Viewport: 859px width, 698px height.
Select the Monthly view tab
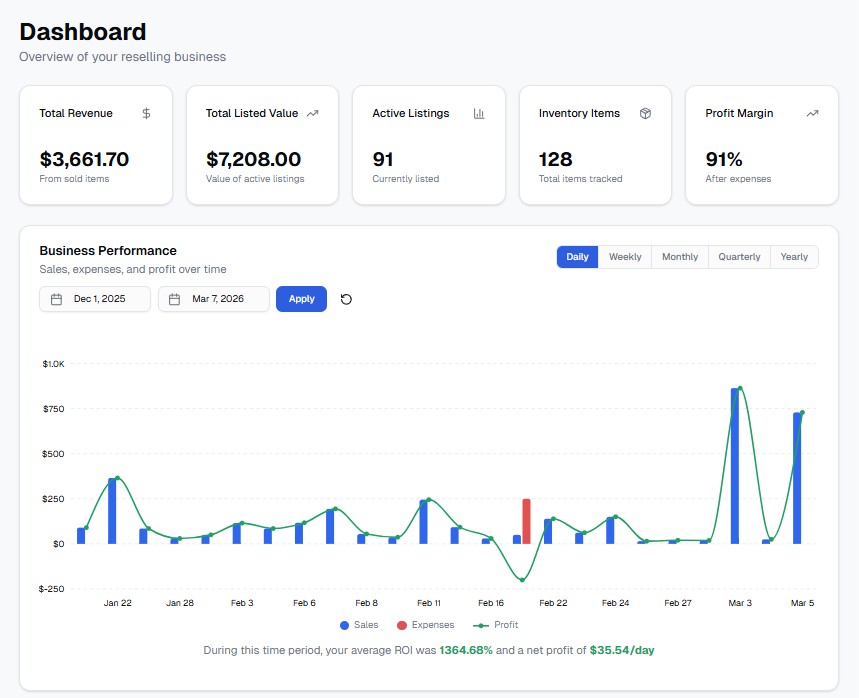coord(680,257)
